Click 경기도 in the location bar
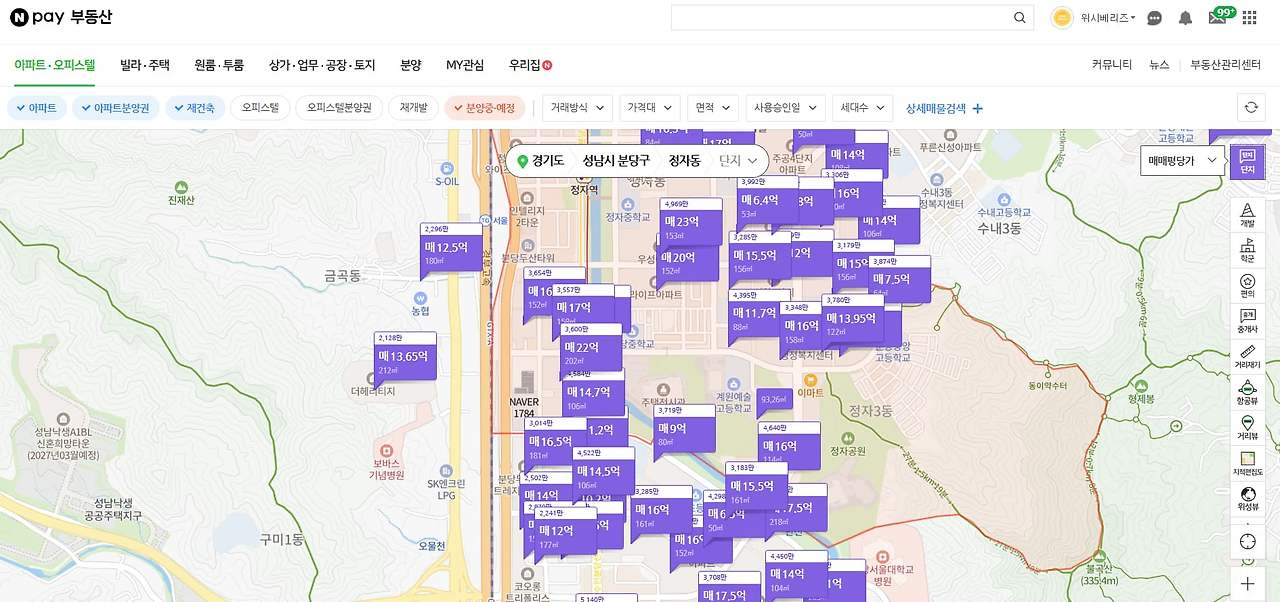The image size is (1280, 602). 548,160
